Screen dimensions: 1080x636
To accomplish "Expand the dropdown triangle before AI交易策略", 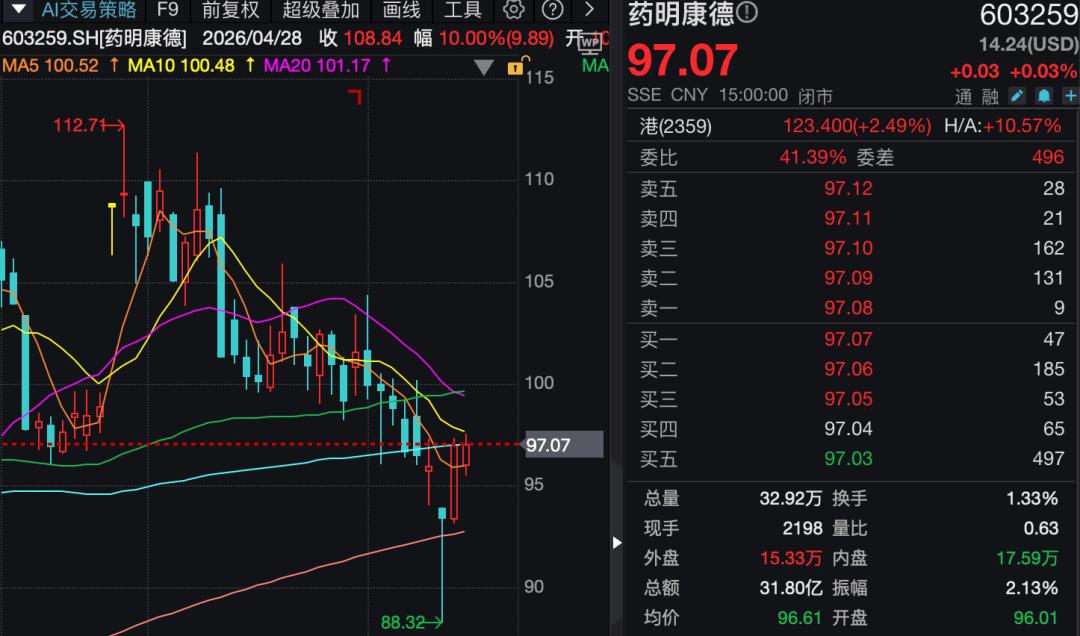I will point(18,10).
